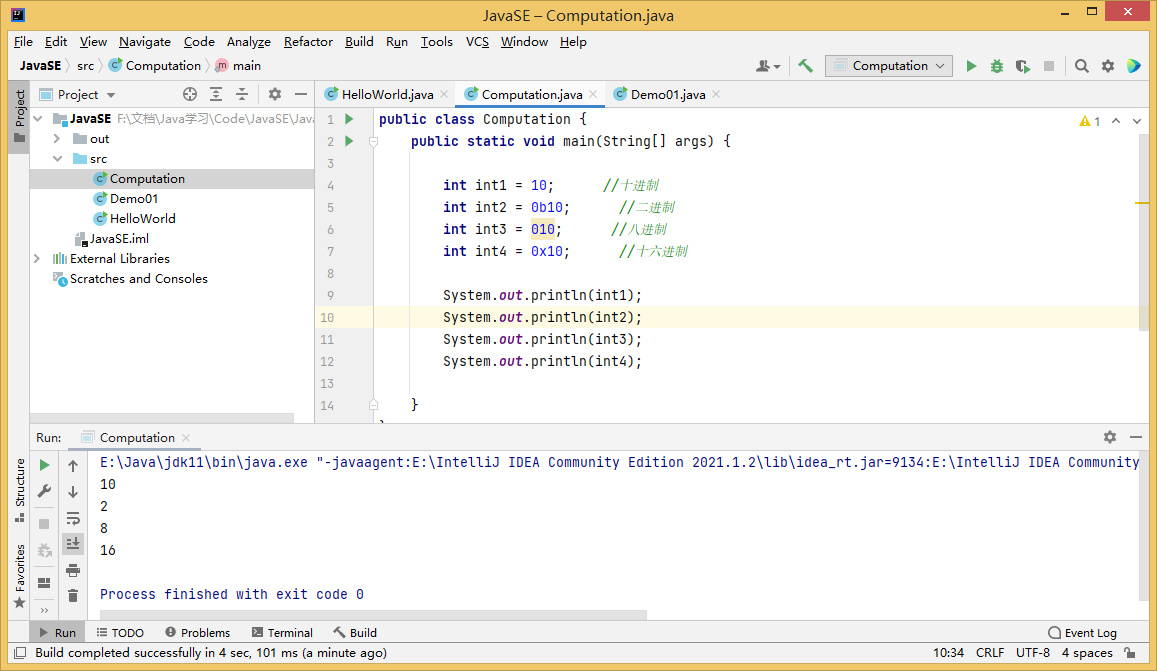This screenshot has height=671, width=1157.
Task: Expand External Libraries node
Action: 37,258
